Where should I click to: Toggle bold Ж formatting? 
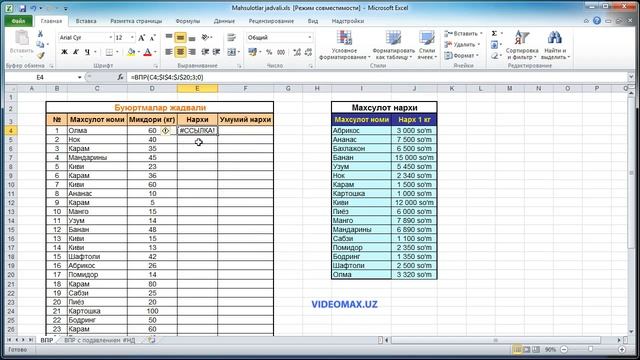point(64,52)
